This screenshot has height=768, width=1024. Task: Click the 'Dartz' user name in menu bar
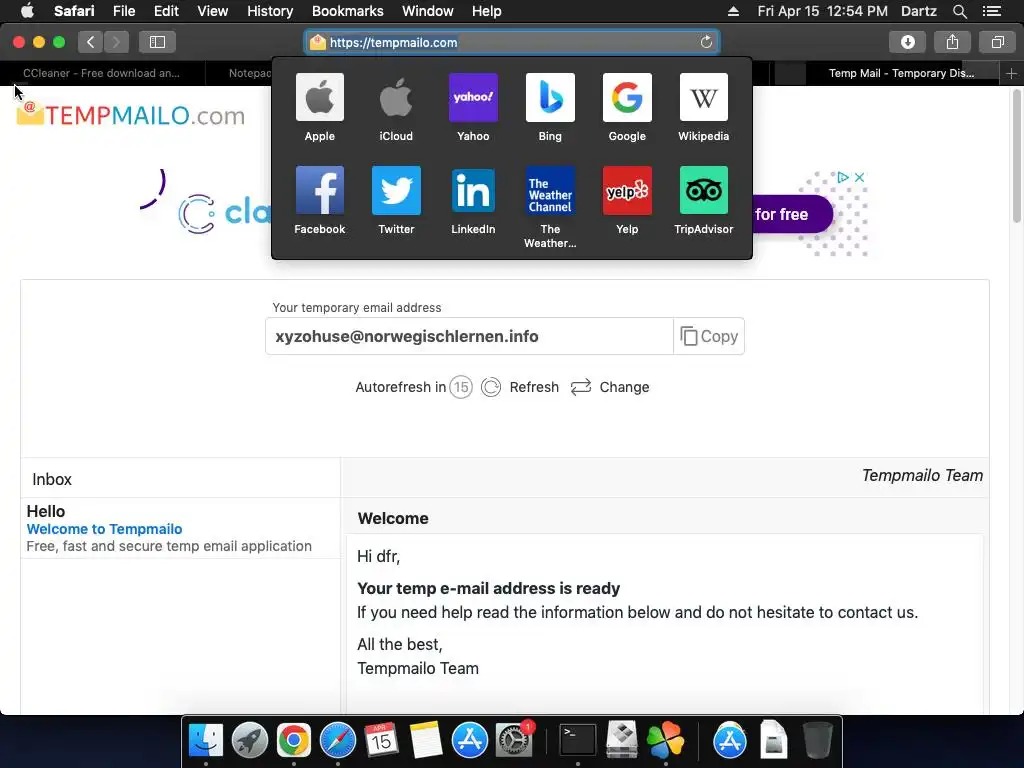[x=918, y=11]
